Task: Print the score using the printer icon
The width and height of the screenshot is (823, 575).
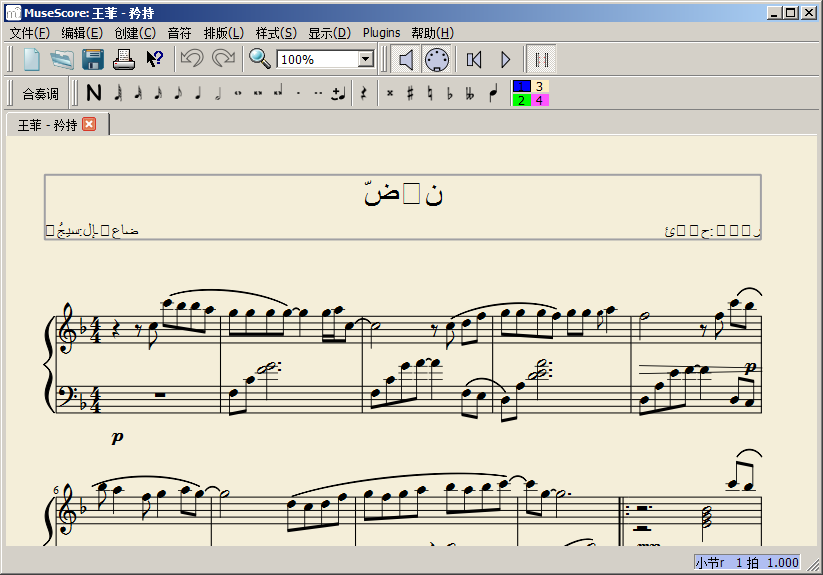Action: 124,59
